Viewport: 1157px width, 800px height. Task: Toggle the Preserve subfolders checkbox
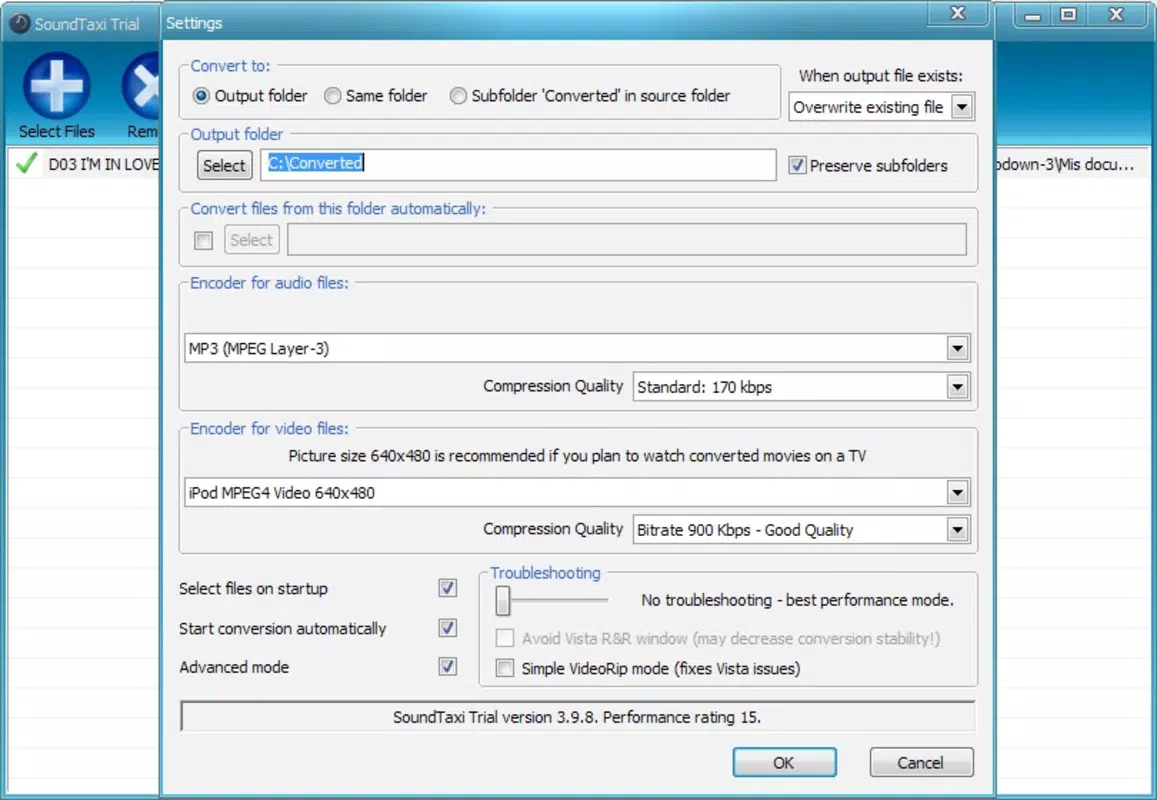coord(797,165)
